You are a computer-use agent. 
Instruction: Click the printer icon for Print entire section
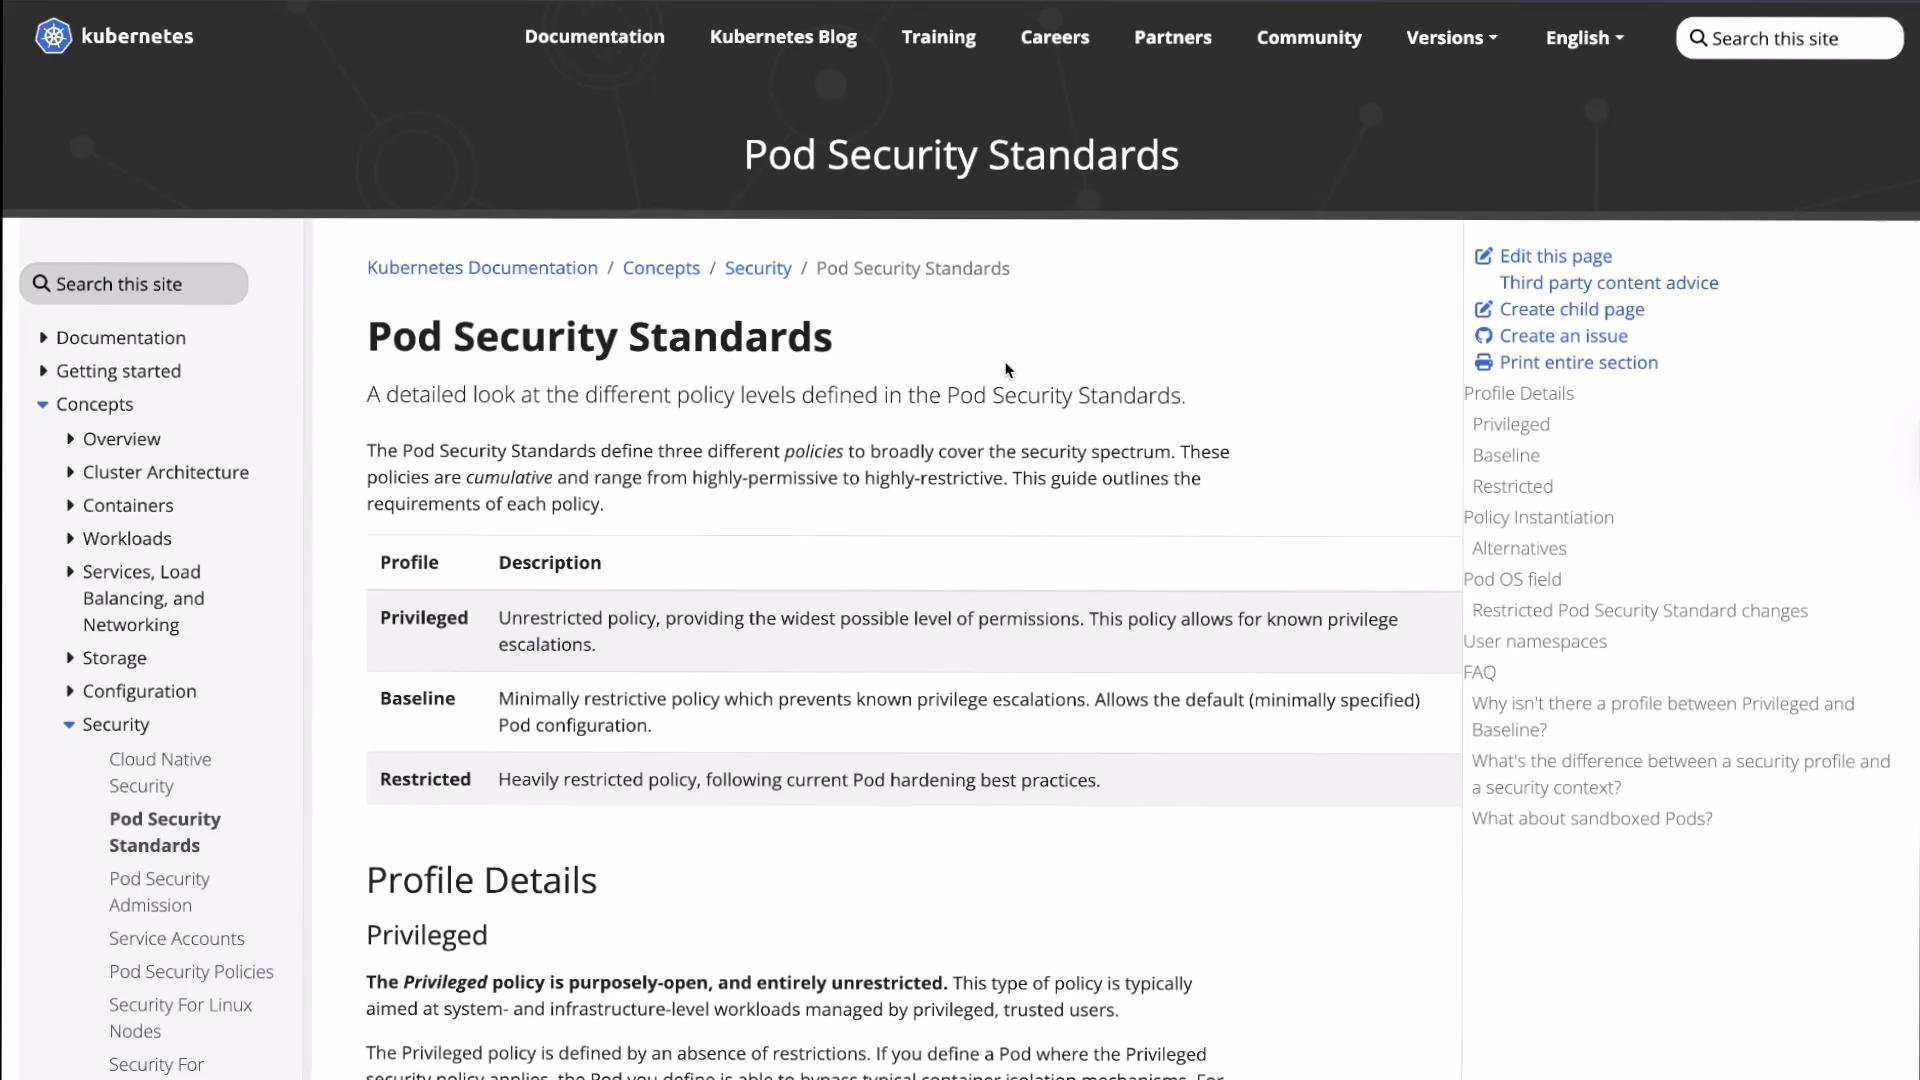(x=1483, y=362)
